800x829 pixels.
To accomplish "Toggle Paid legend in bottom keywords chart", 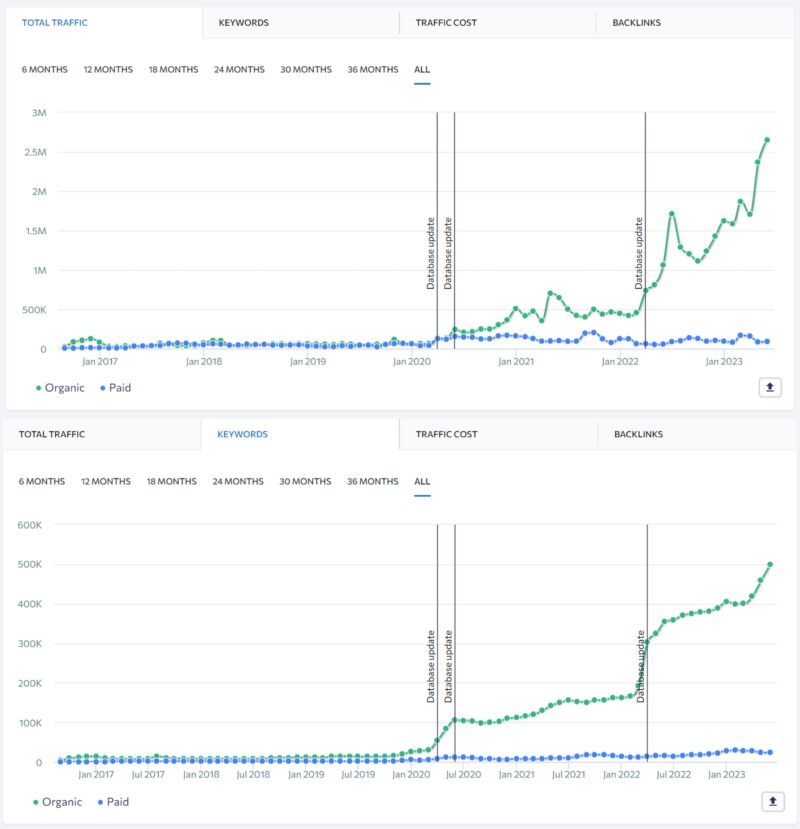I will [x=114, y=801].
